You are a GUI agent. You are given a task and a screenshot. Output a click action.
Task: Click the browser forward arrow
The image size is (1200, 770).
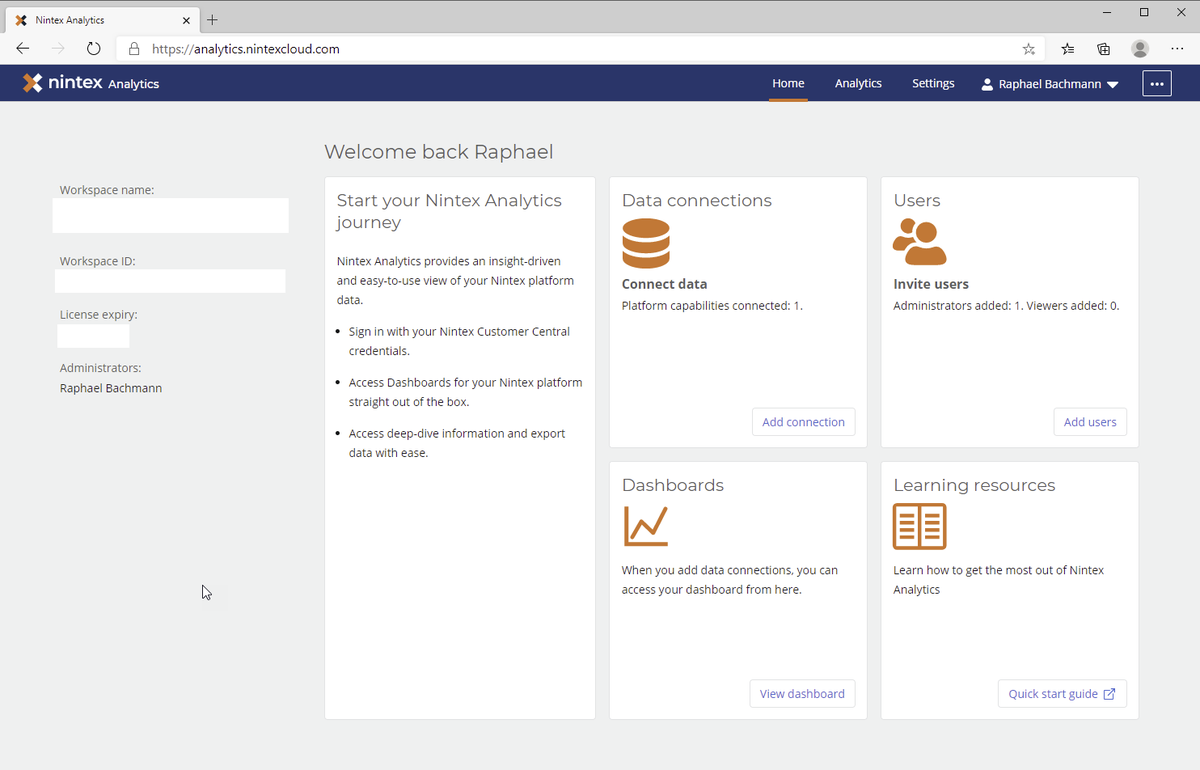pyautogui.click(x=58, y=48)
